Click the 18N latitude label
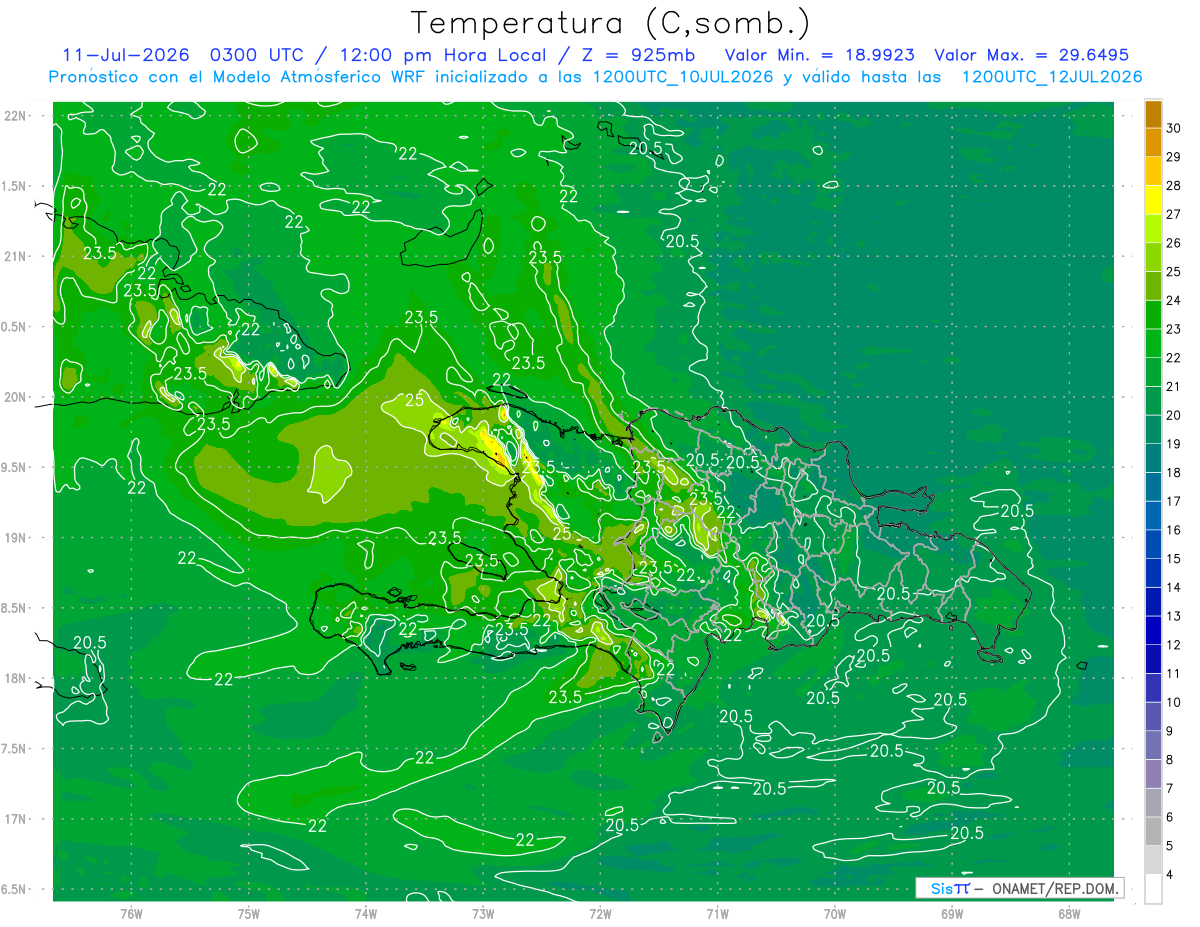The image size is (1200, 927). [x=16, y=678]
